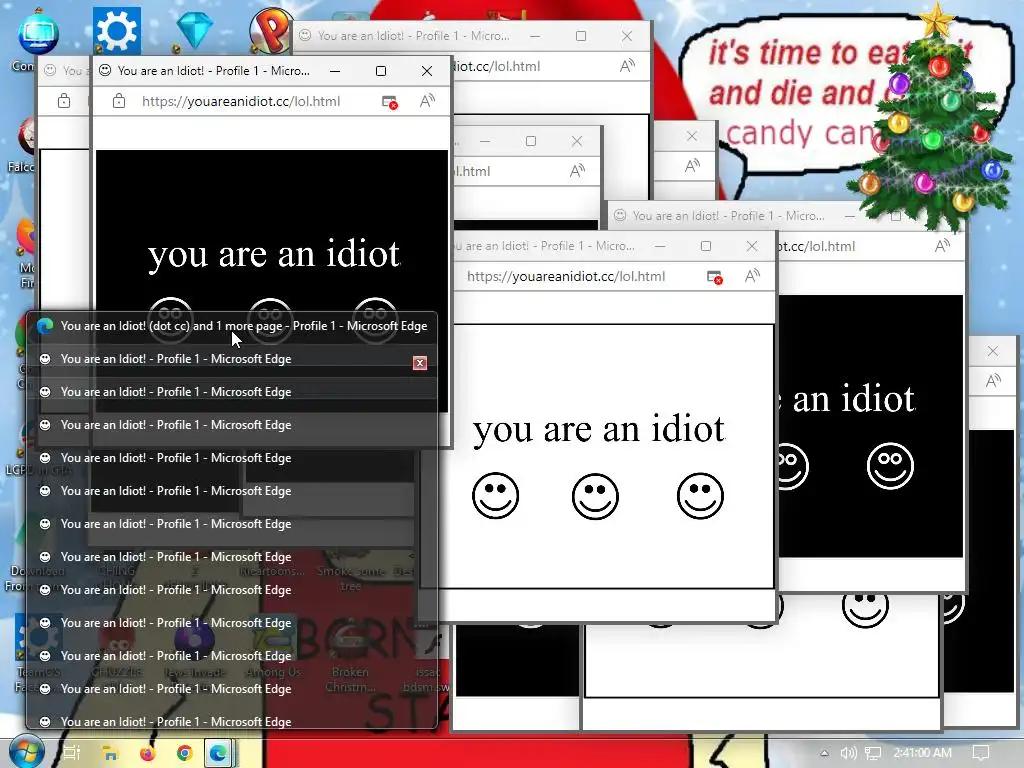Focus the address bar in white-page Edge window
The height and width of the screenshot is (768, 1024).
[x=566, y=276]
